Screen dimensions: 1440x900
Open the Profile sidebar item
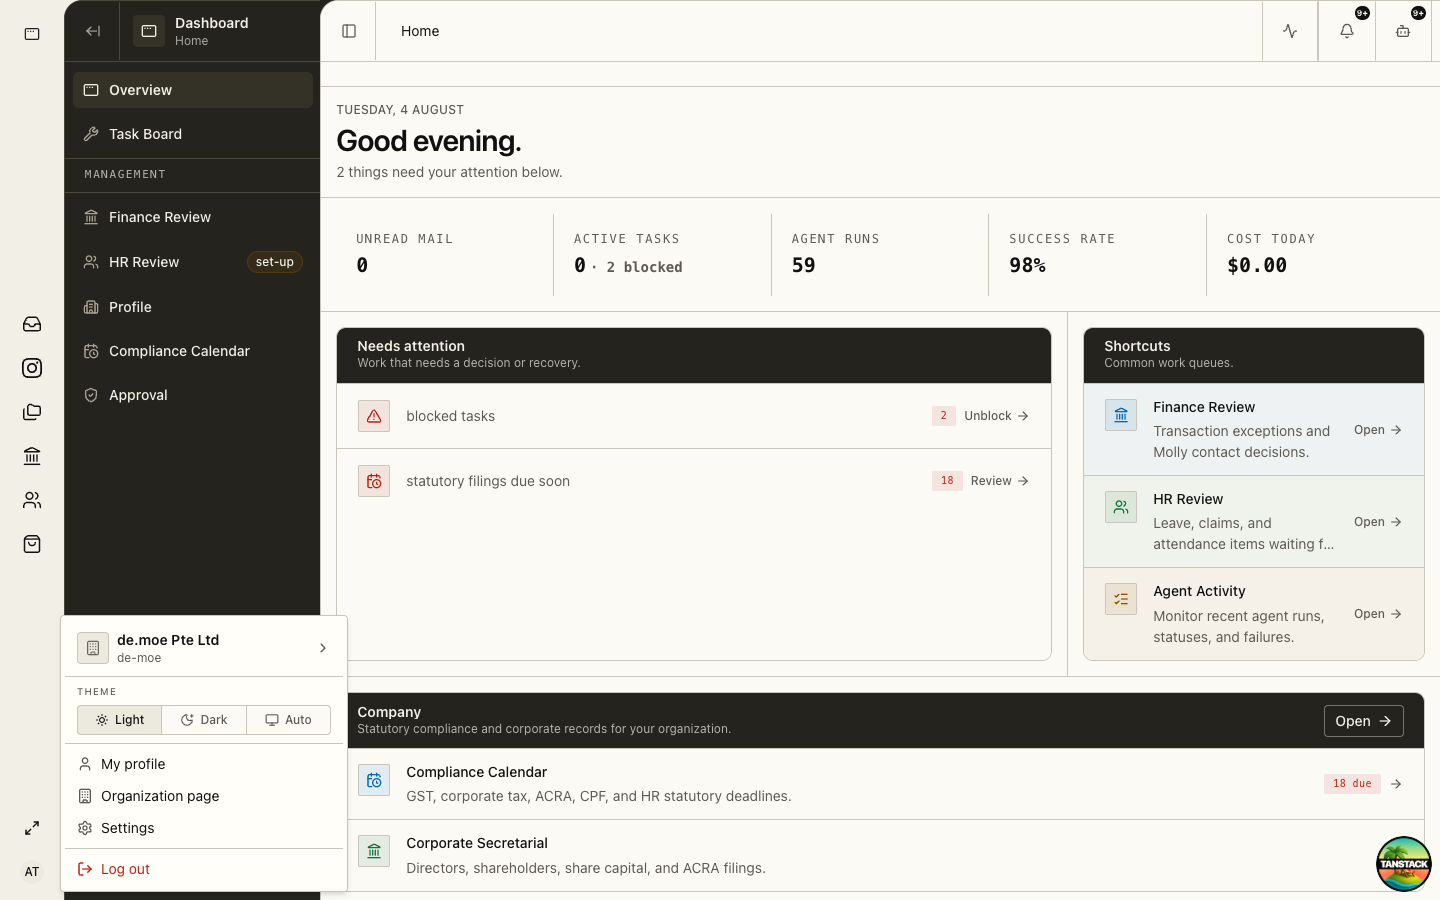[193, 307]
